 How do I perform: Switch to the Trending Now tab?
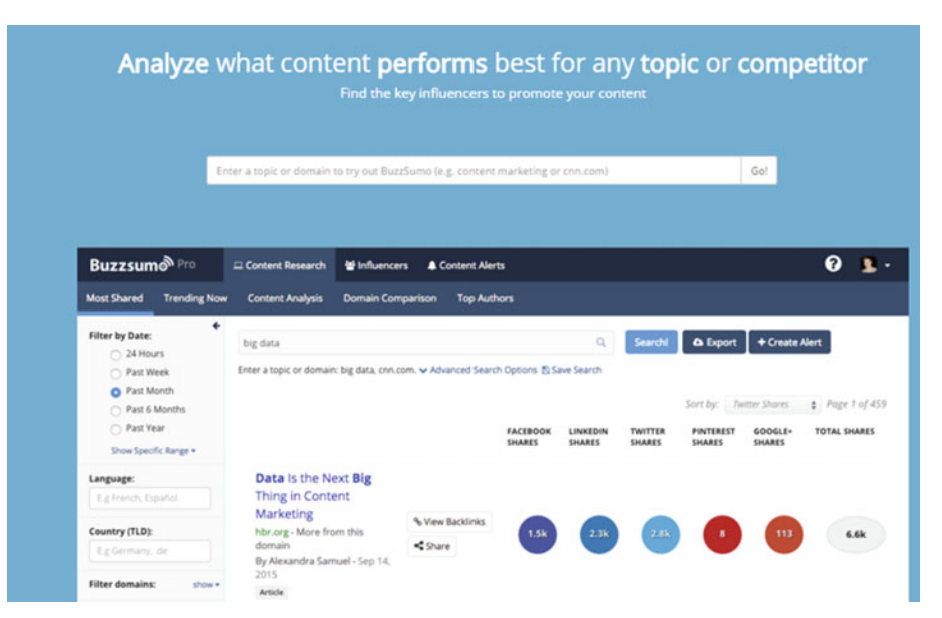(195, 298)
